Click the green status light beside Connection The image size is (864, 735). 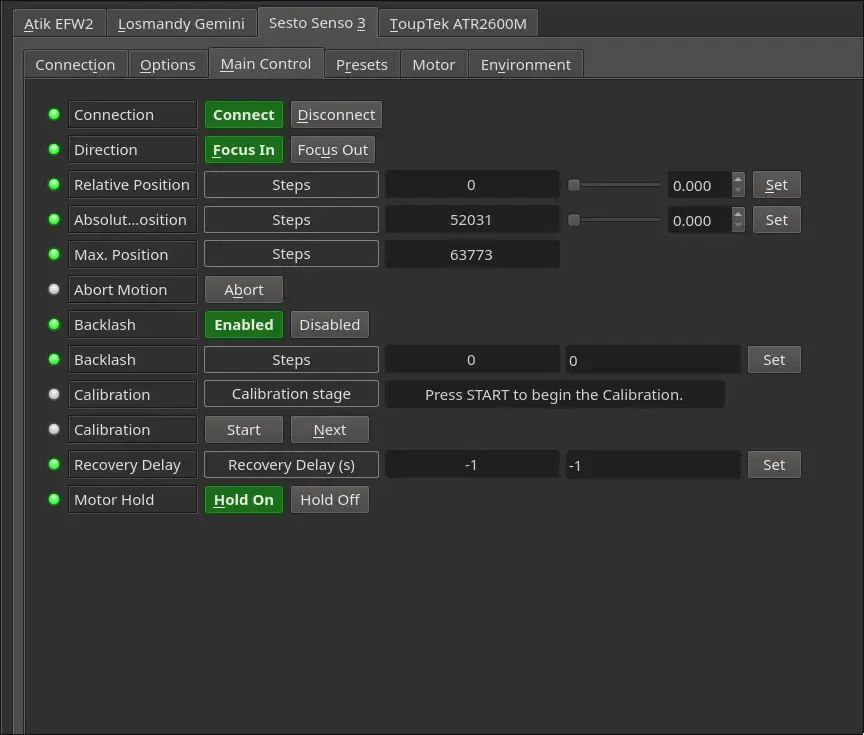(54, 114)
